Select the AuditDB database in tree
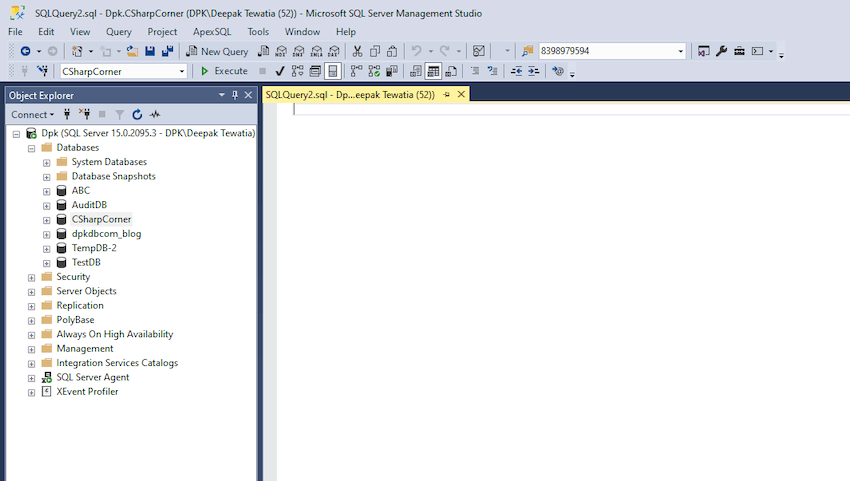This screenshot has width=850, height=481. pos(89,205)
